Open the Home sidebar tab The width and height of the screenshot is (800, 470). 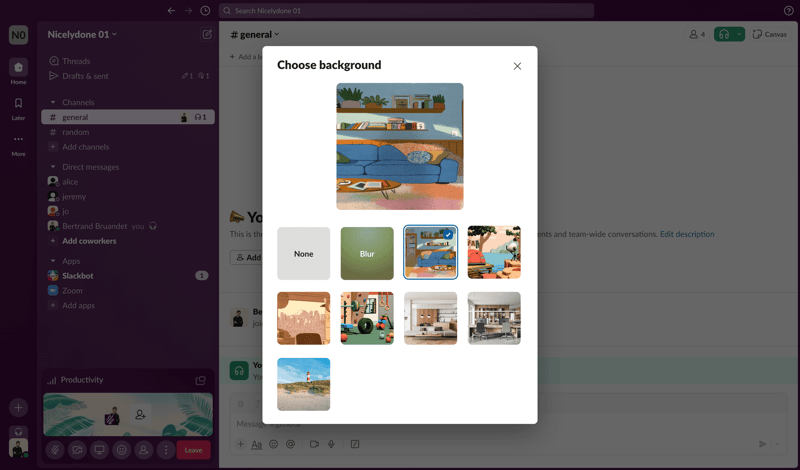click(x=18, y=71)
